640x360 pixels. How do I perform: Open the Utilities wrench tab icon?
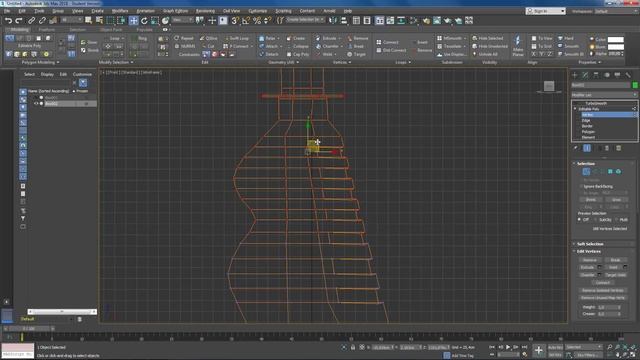tap(628, 75)
